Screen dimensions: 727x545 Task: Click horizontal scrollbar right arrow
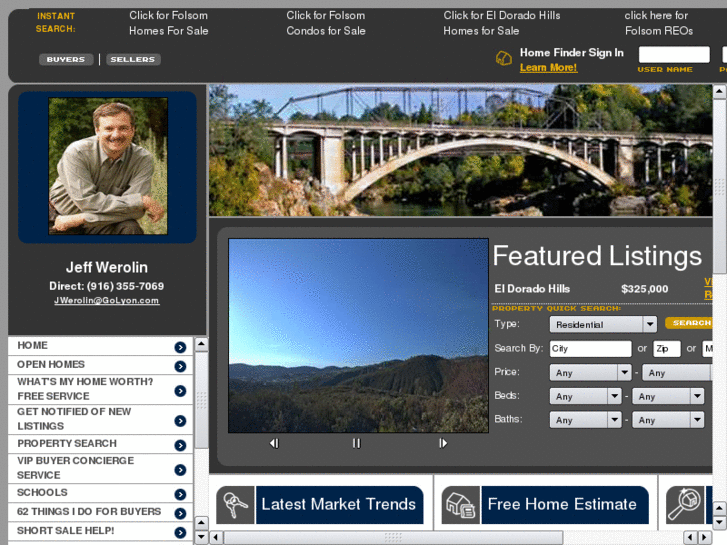coord(705,538)
